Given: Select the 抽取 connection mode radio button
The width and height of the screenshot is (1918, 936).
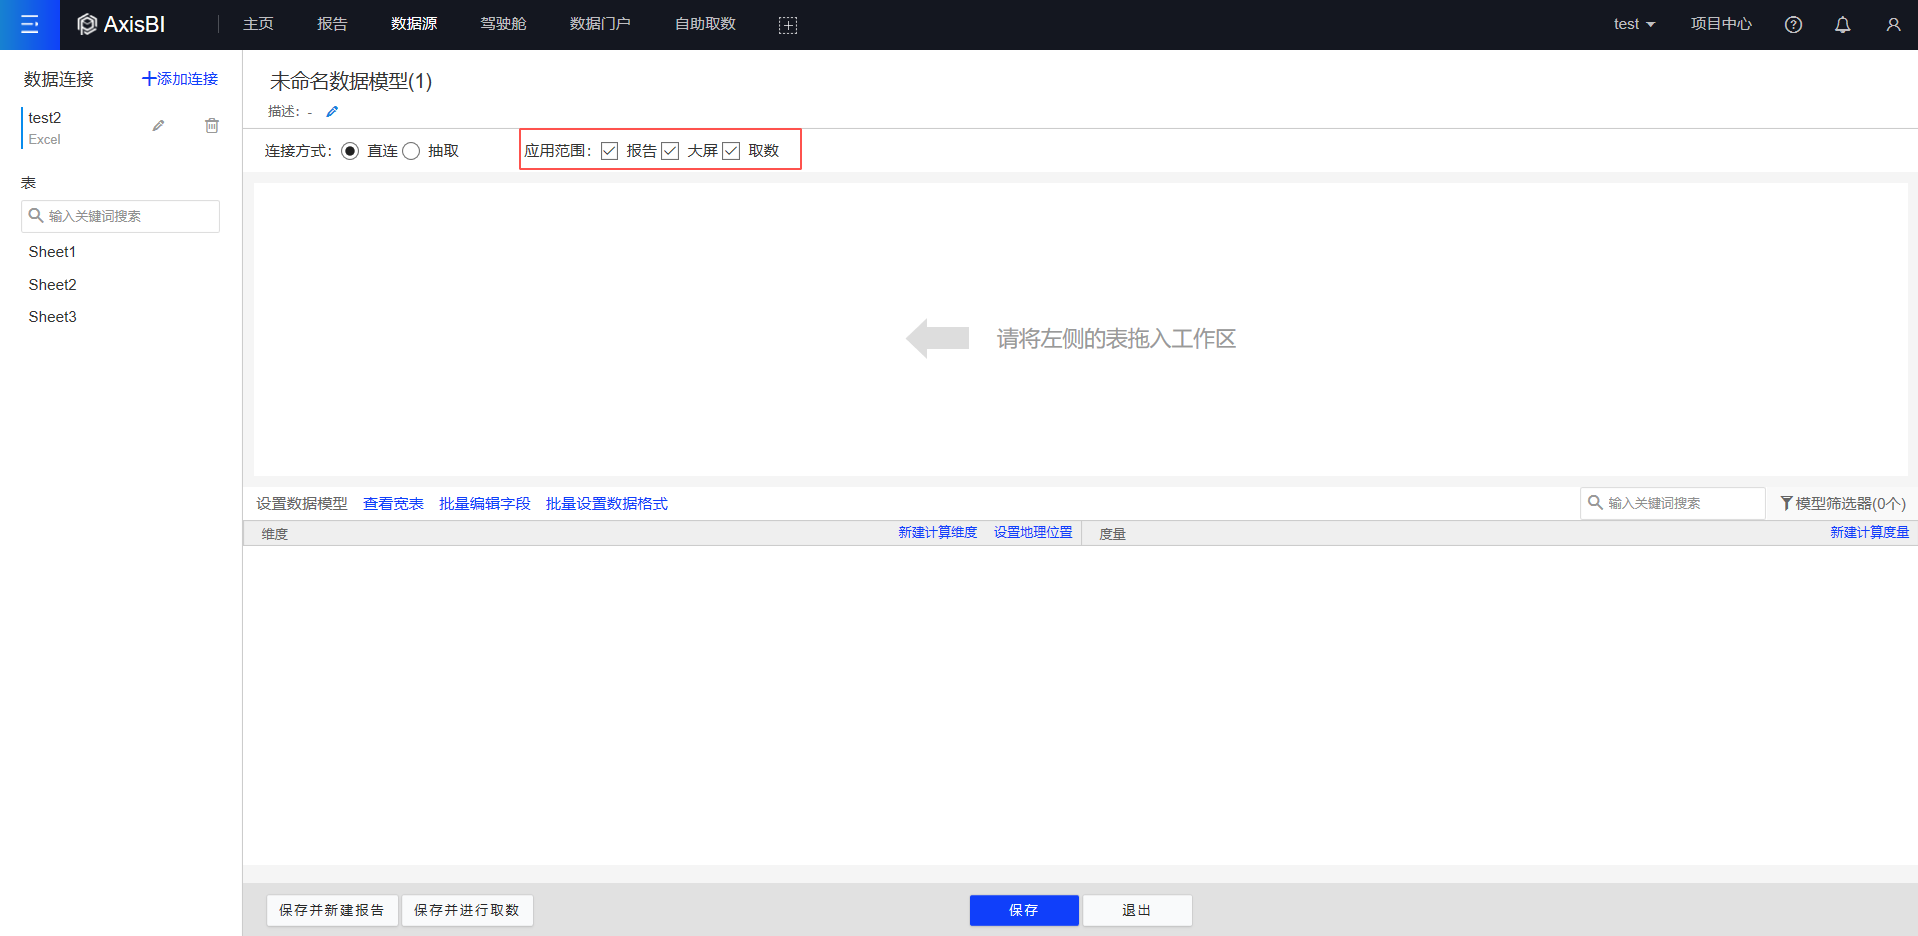Looking at the screenshot, I should [x=411, y=151].
